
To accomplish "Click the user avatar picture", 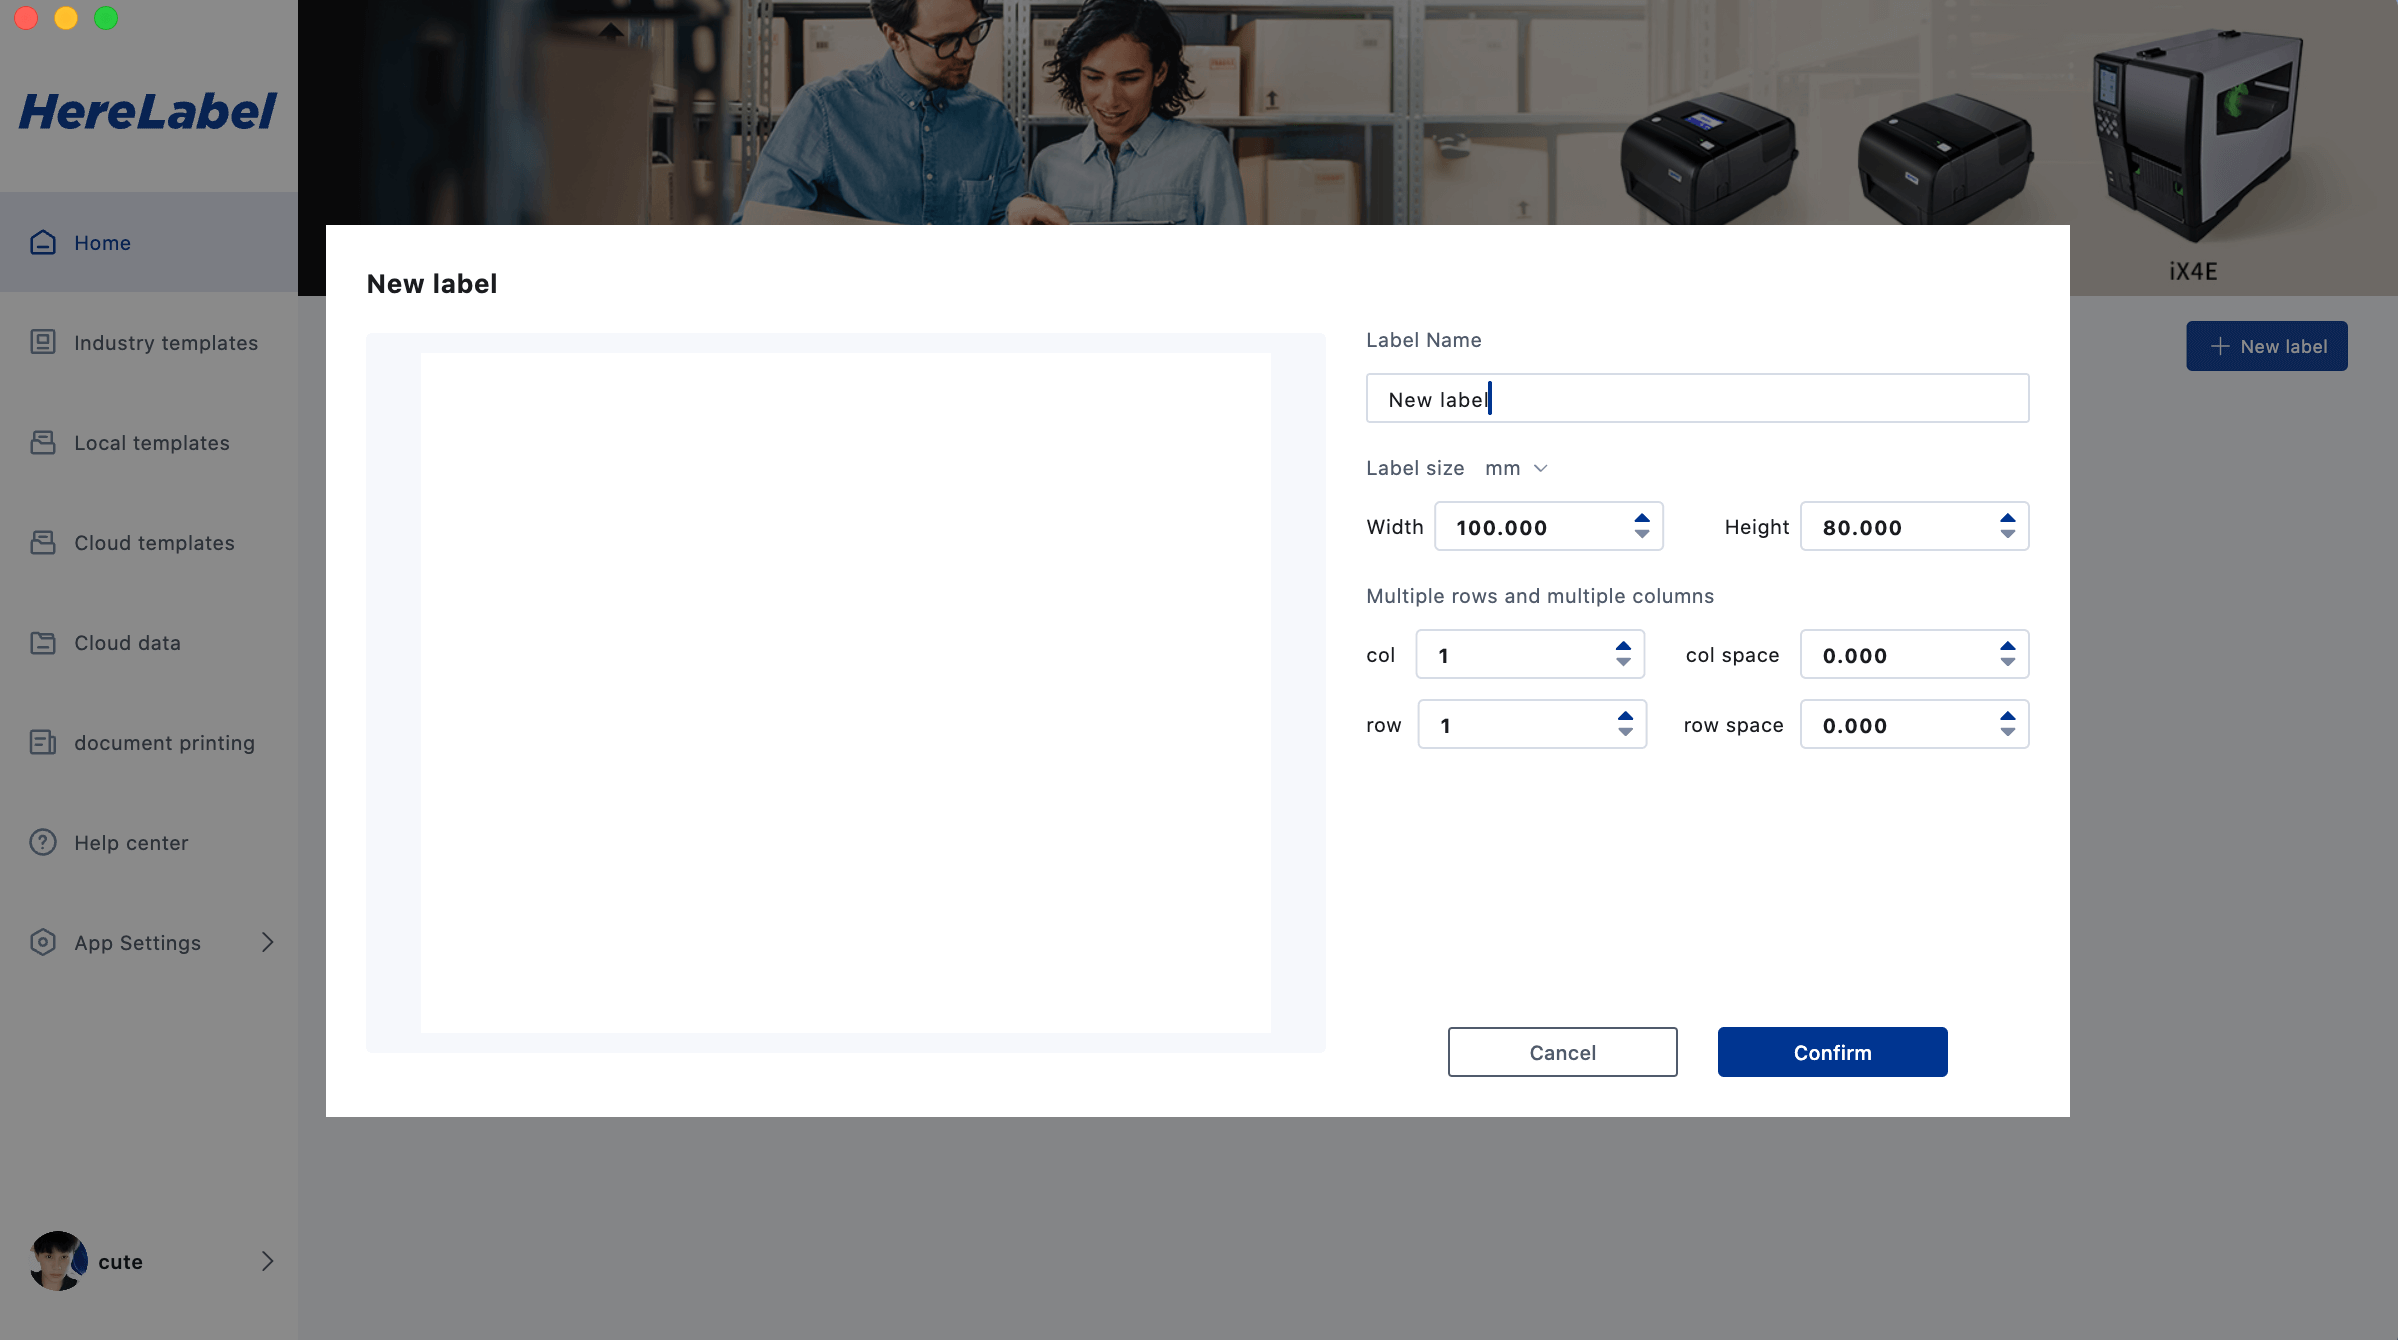I will (58, 1261).
